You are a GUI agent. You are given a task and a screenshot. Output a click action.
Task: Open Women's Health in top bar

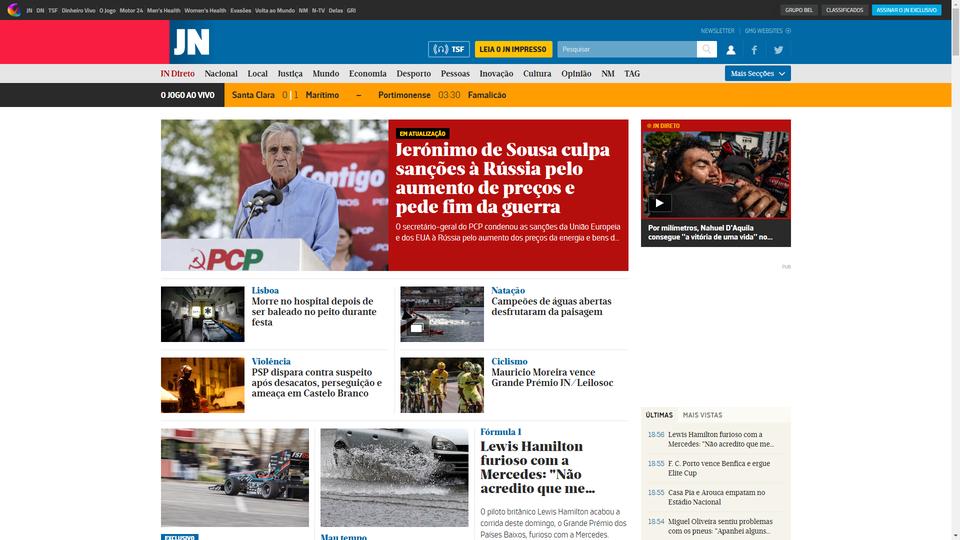pyautogui.click(x=205, y=10)
